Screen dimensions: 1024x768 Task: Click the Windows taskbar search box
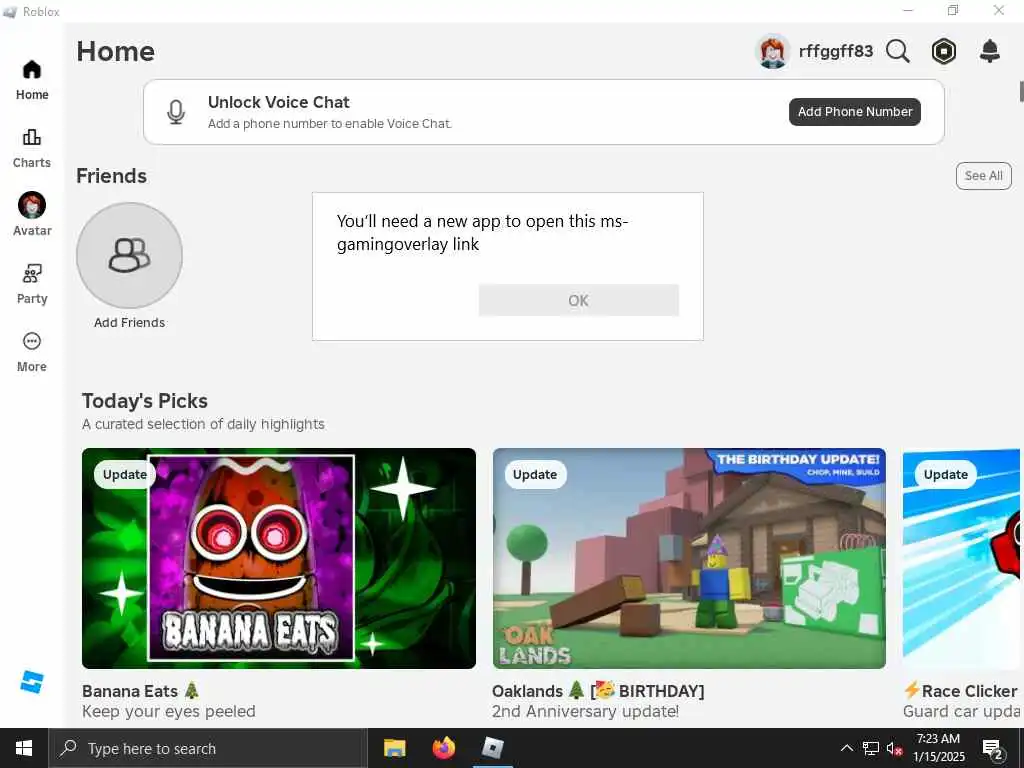(x=208, y=748)
